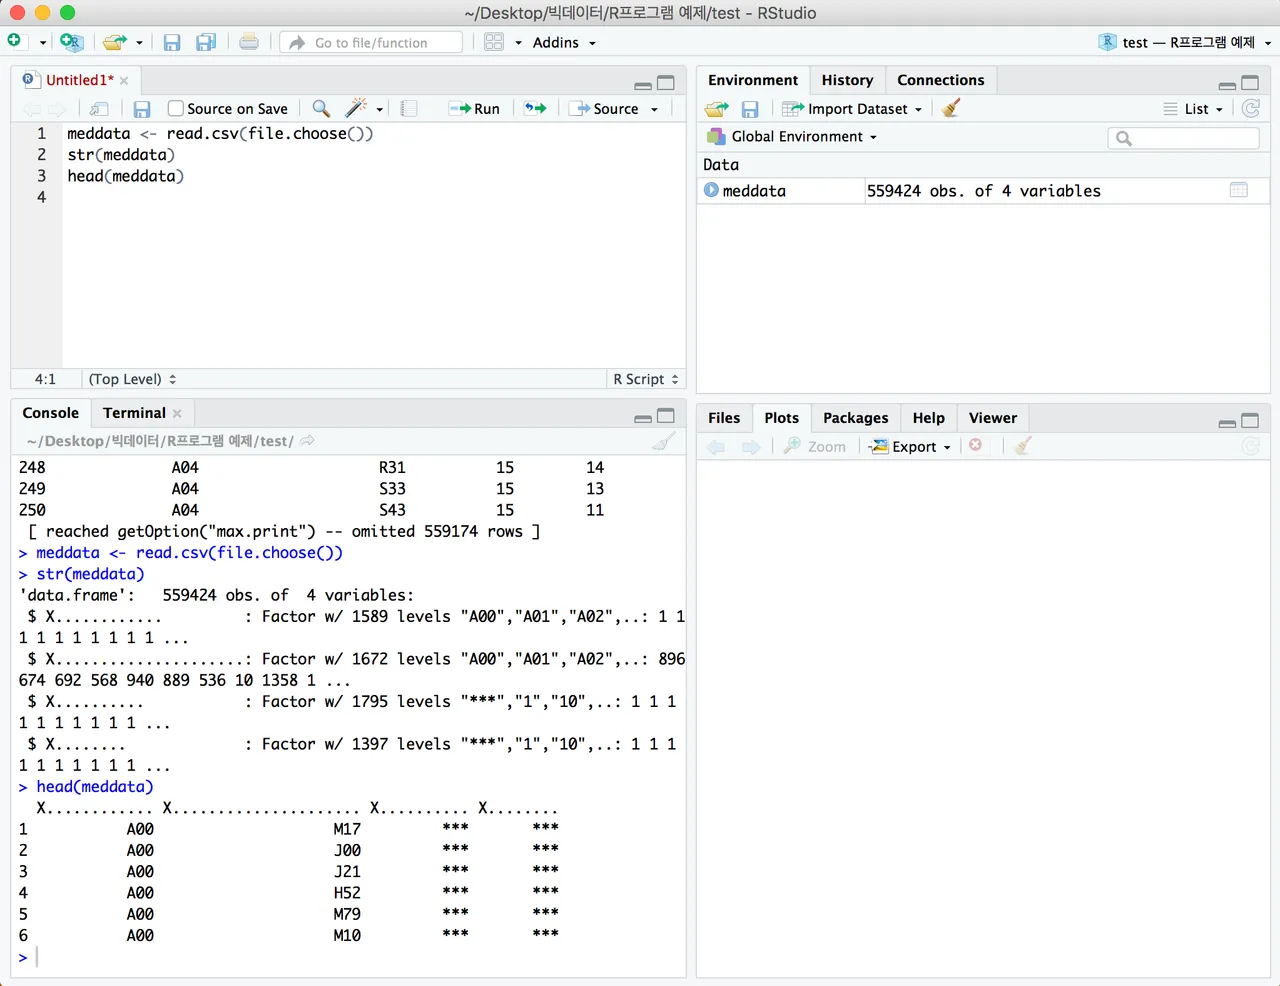The height and width of the screenshot is (986, 1280).
Task: Open the test project menu
Action: pyautogui.click(x=1185, y=42)
